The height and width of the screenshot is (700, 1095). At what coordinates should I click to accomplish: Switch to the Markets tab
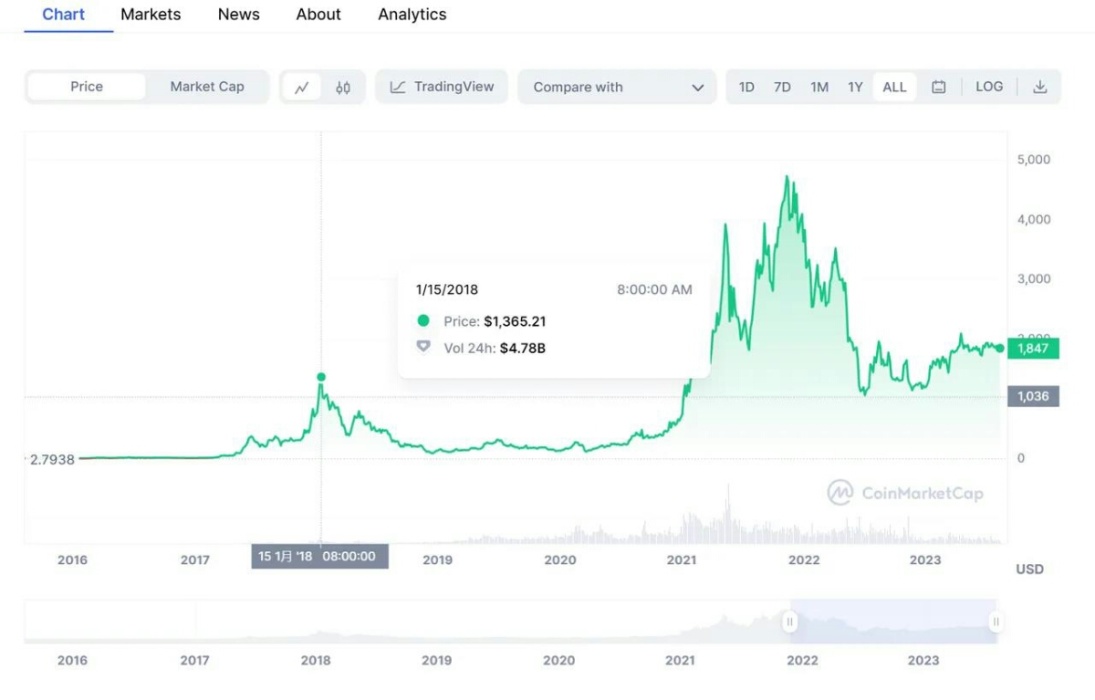click(x=150, y=14)
